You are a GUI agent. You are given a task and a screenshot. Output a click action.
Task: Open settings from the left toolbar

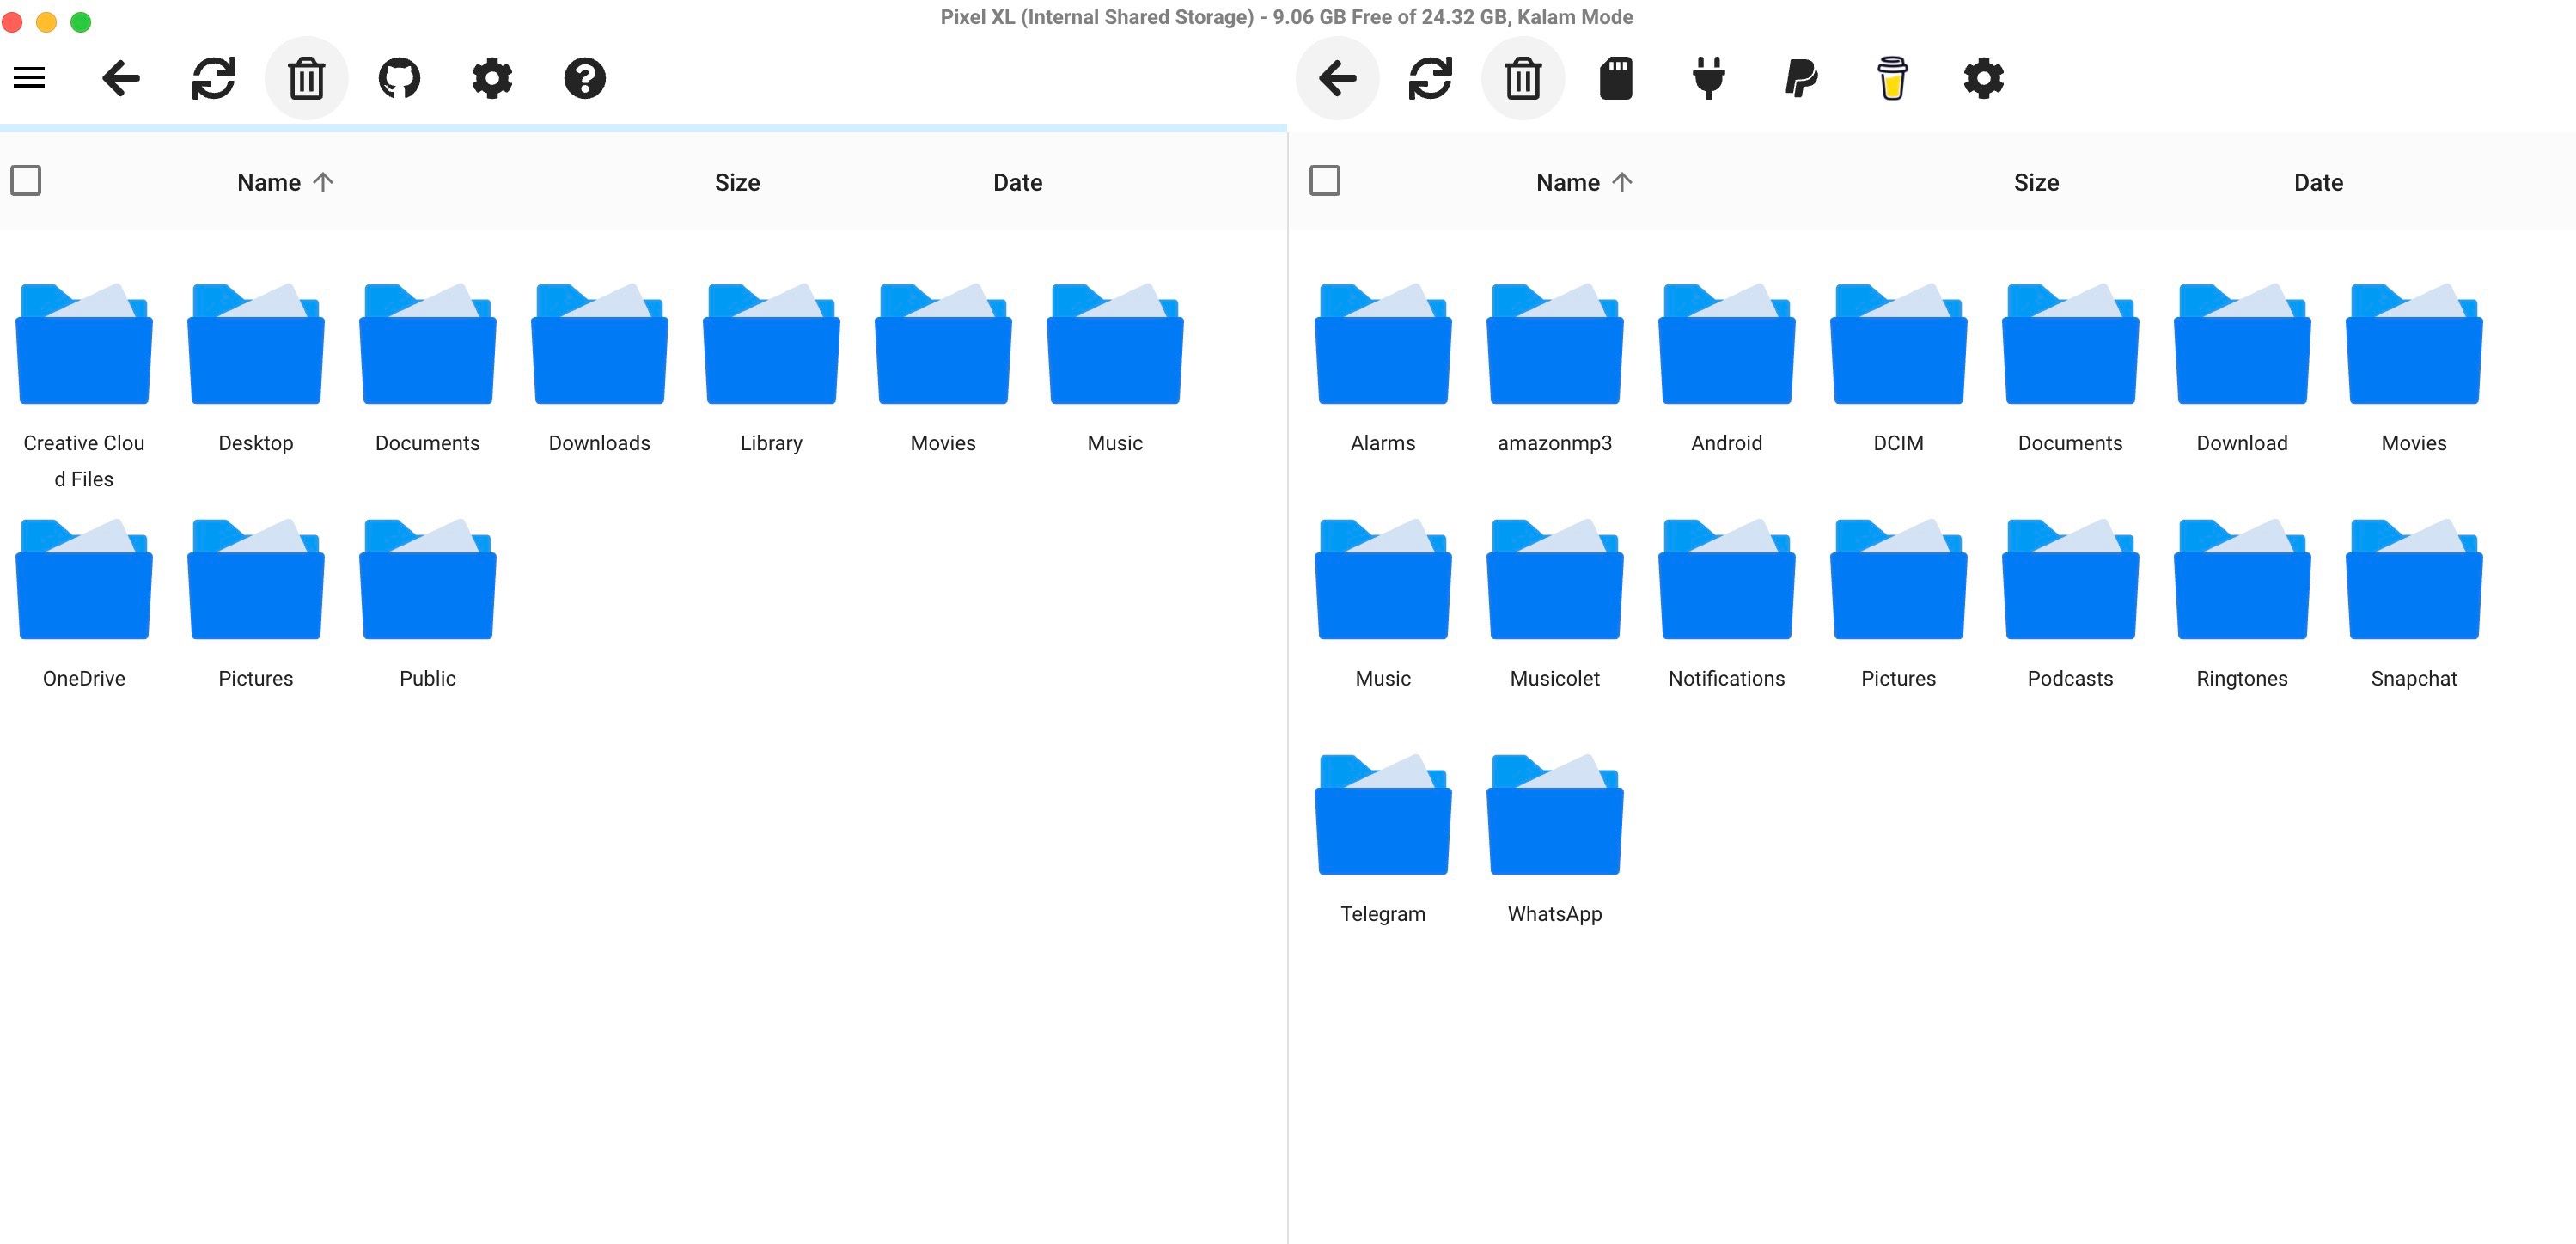491,78
